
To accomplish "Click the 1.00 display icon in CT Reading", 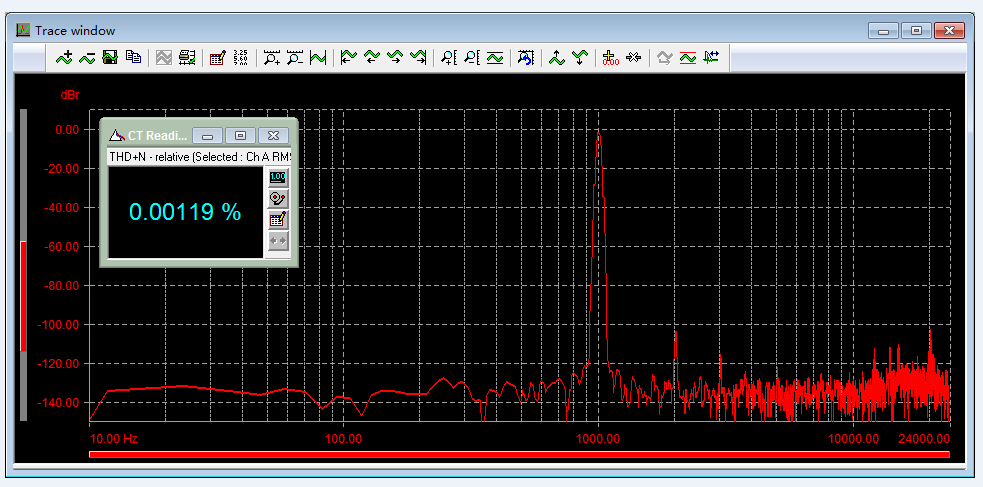I will [278, 177].
